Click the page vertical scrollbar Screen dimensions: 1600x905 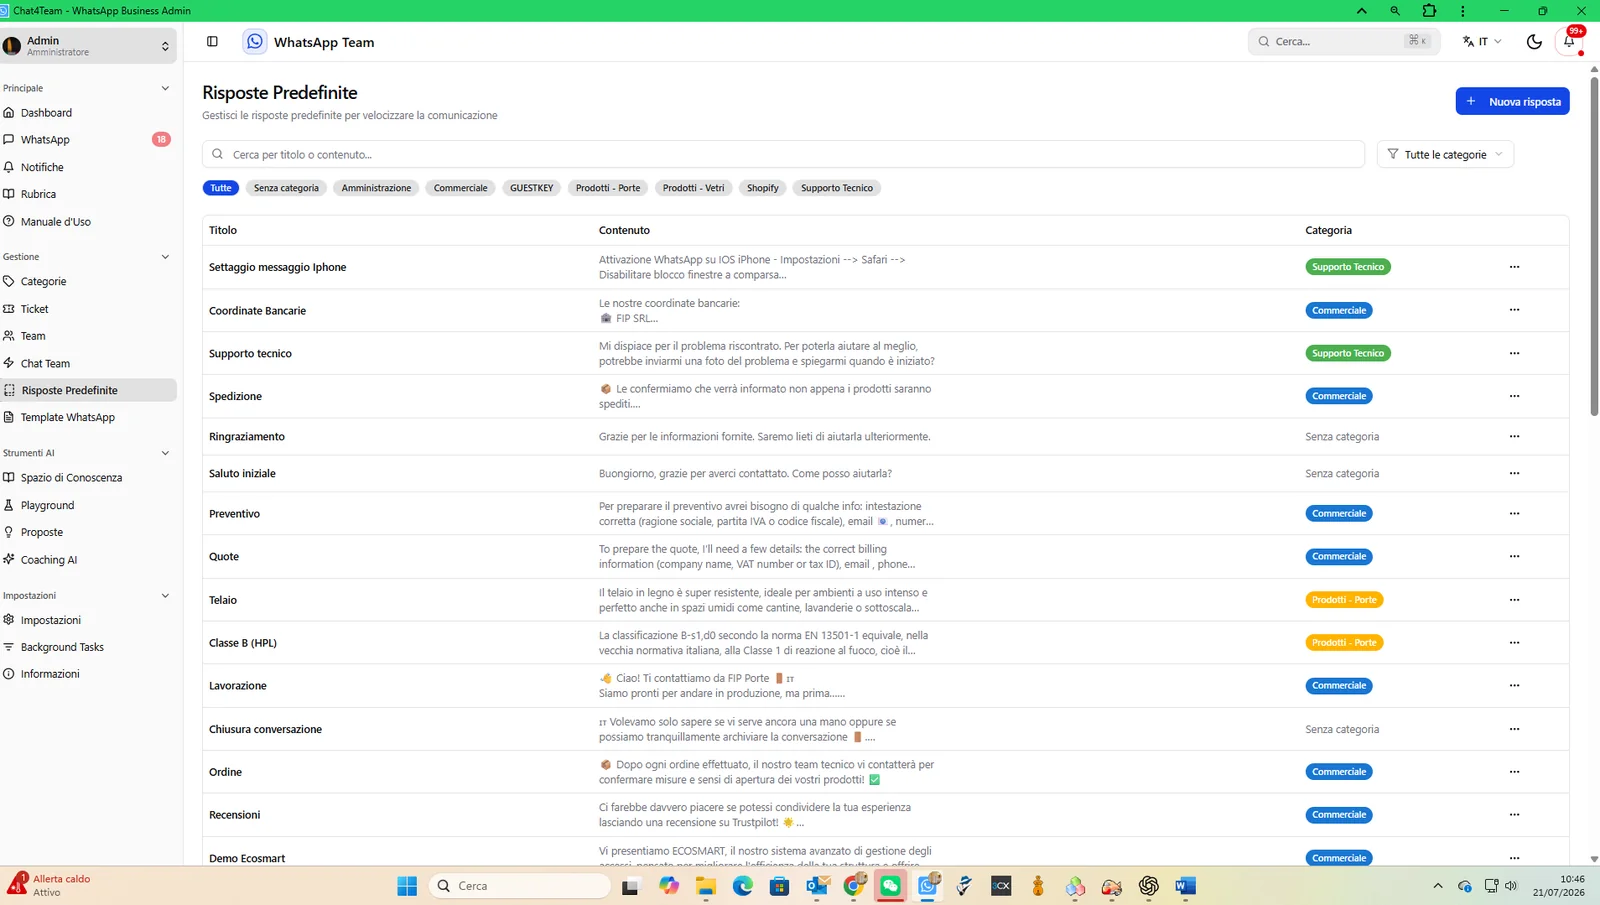(x=1594, y=245)
